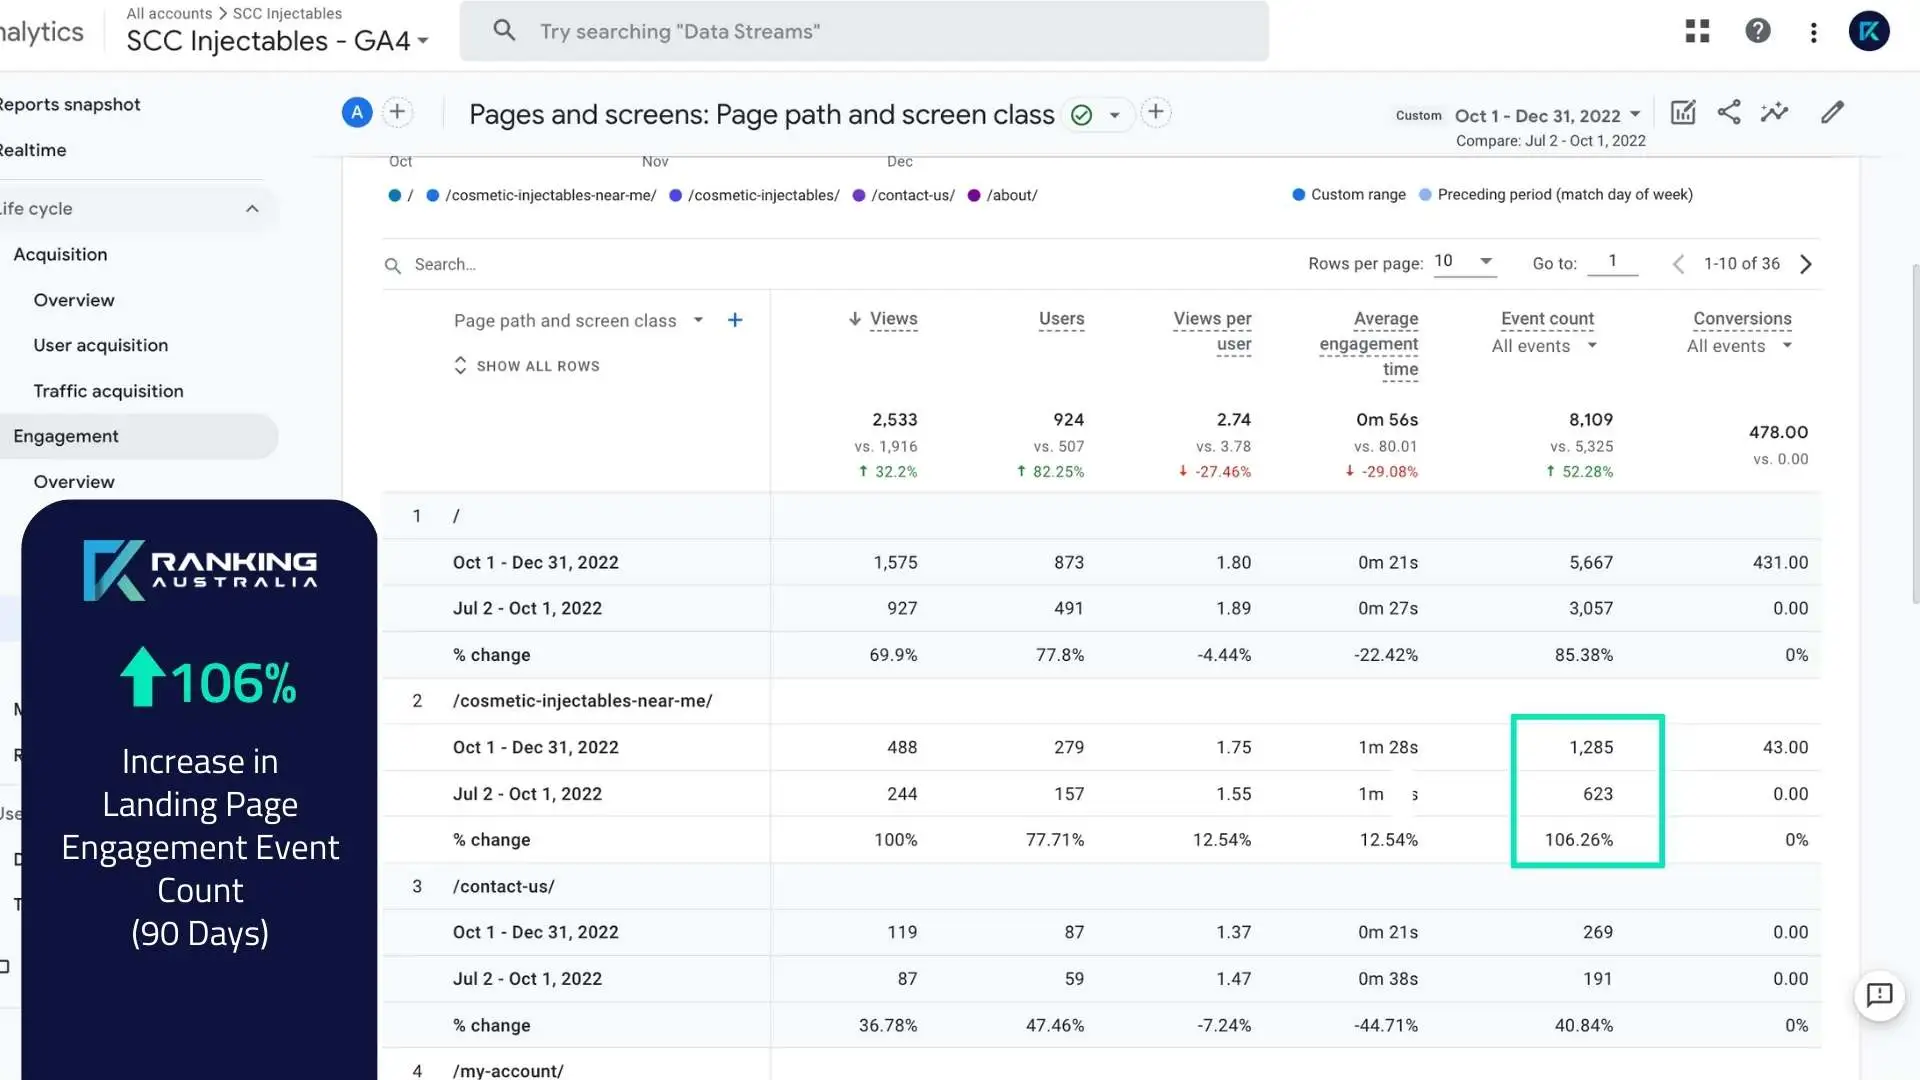This screenshot has width=1920, height=1080.
Task: Collapse the Life cycle section chevron
Action: [x=252, y=208]
